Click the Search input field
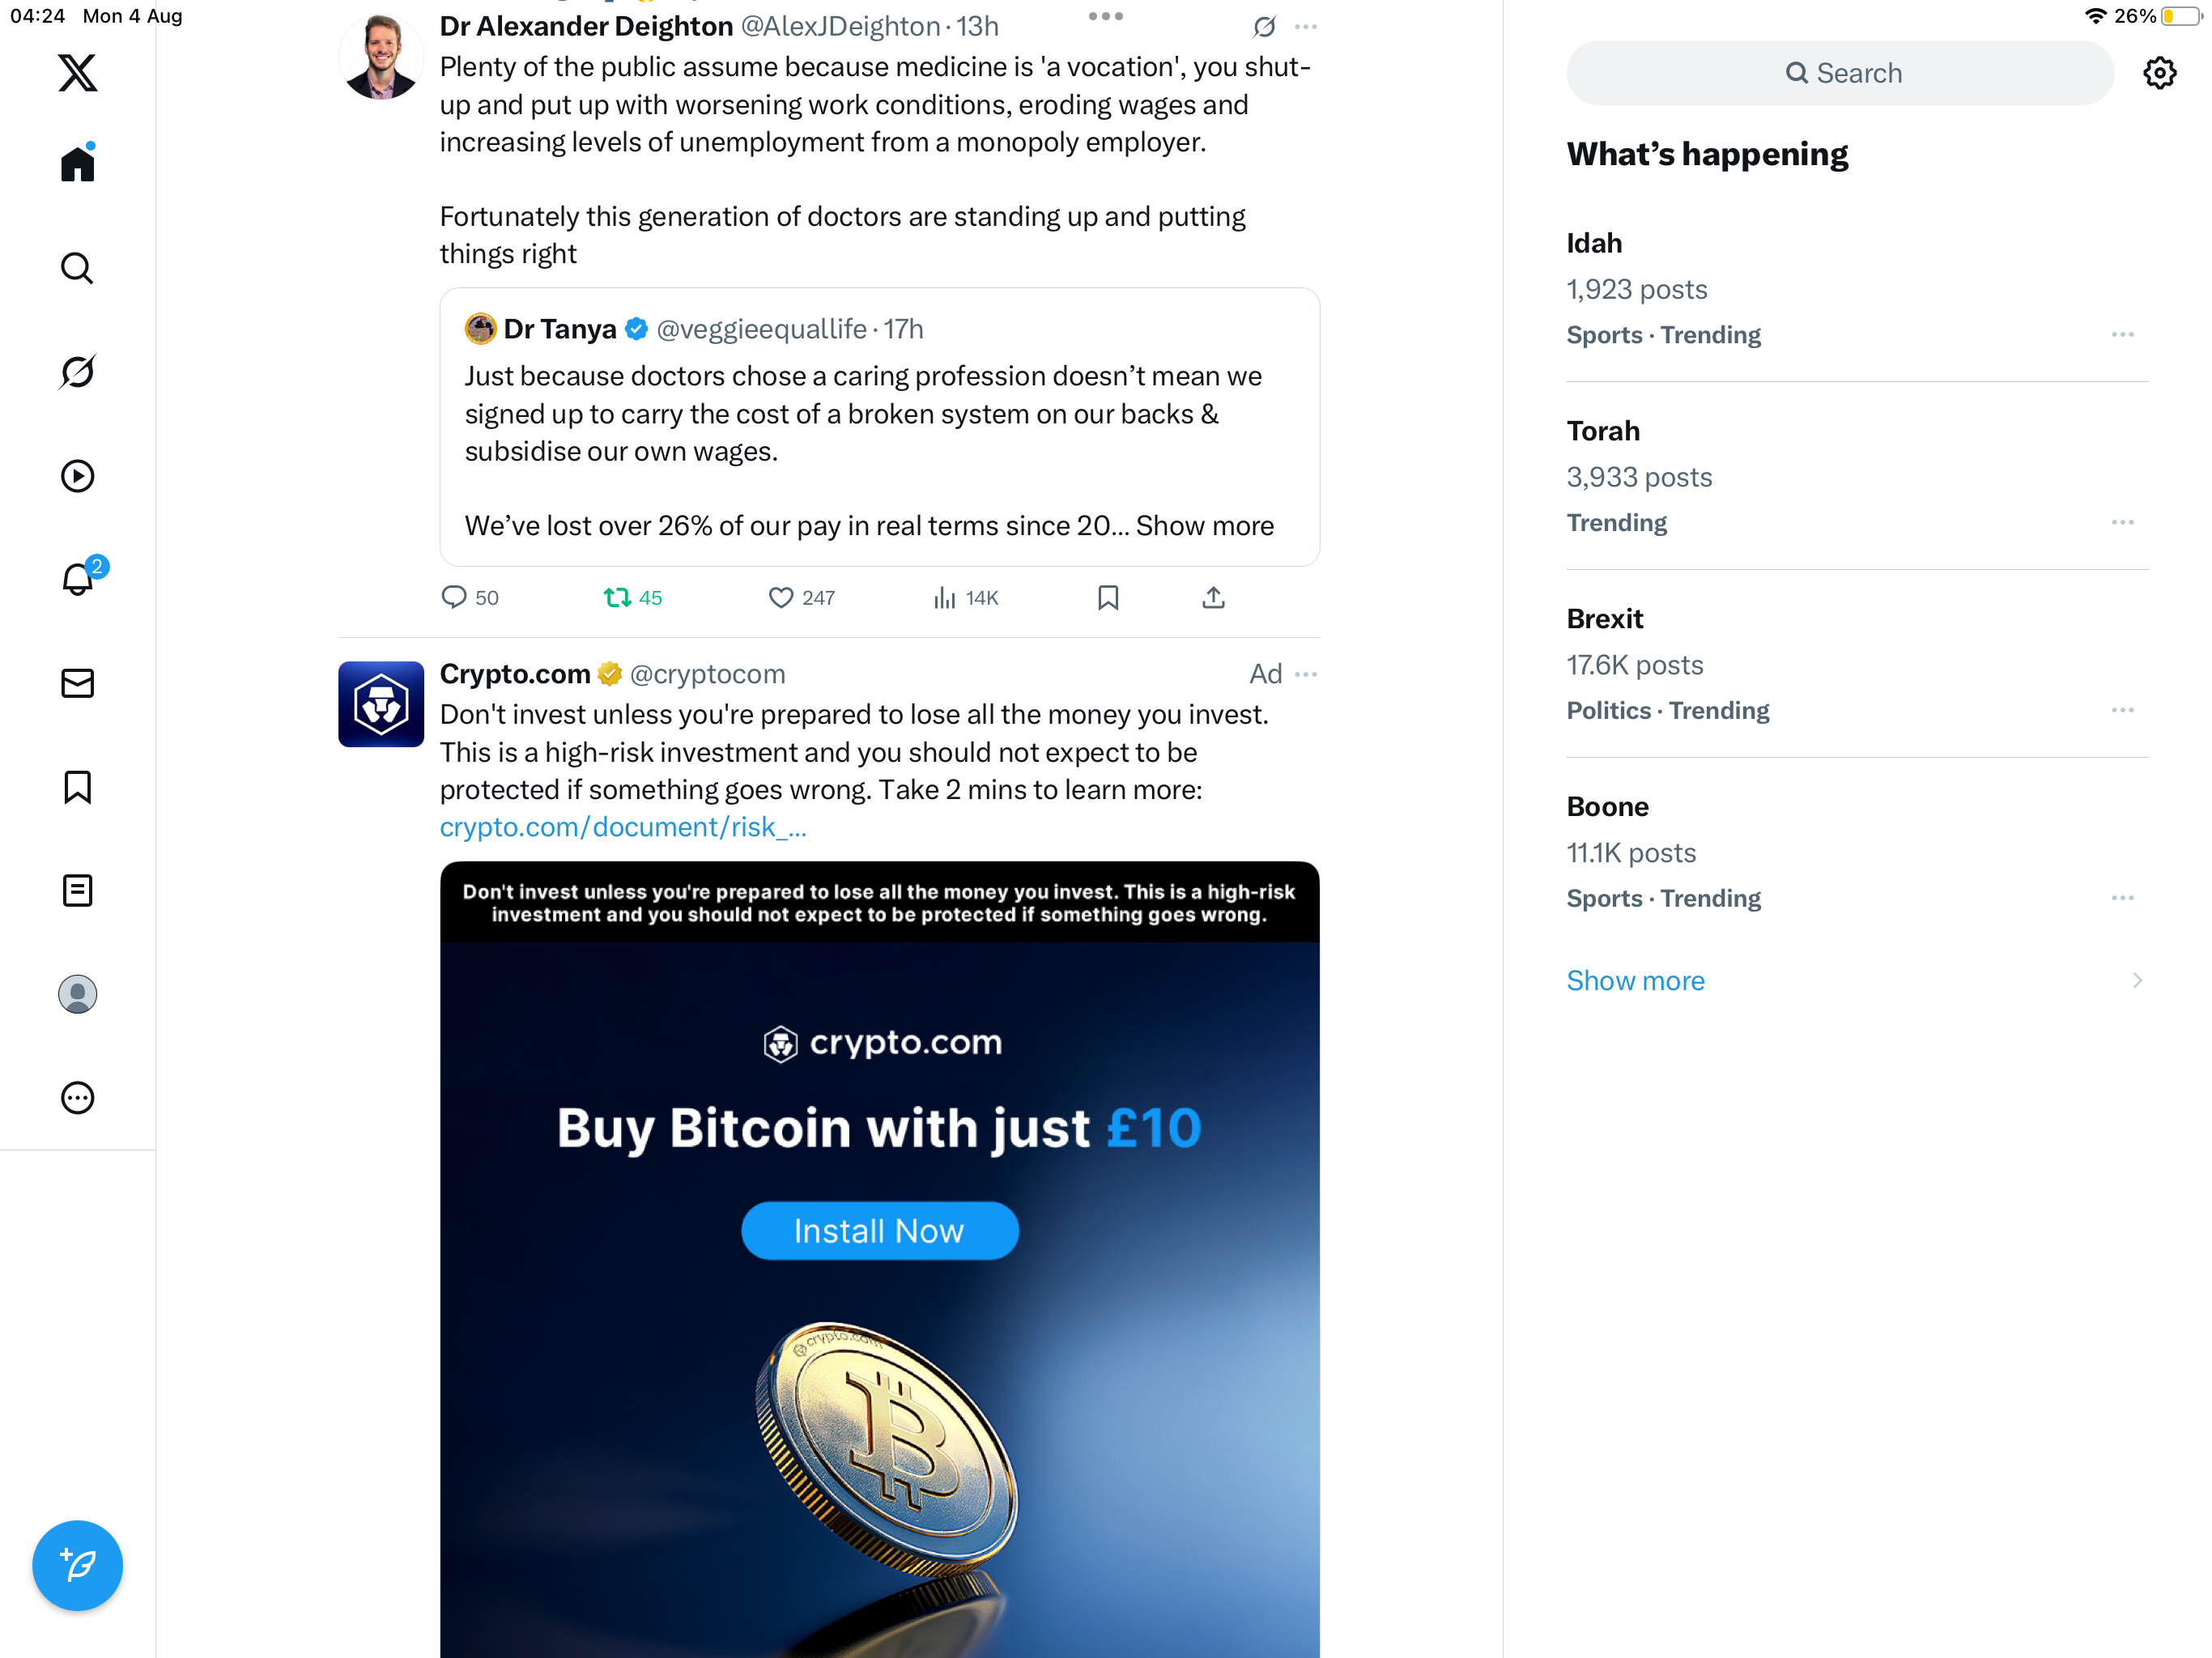 click(x=1840, y=73)
